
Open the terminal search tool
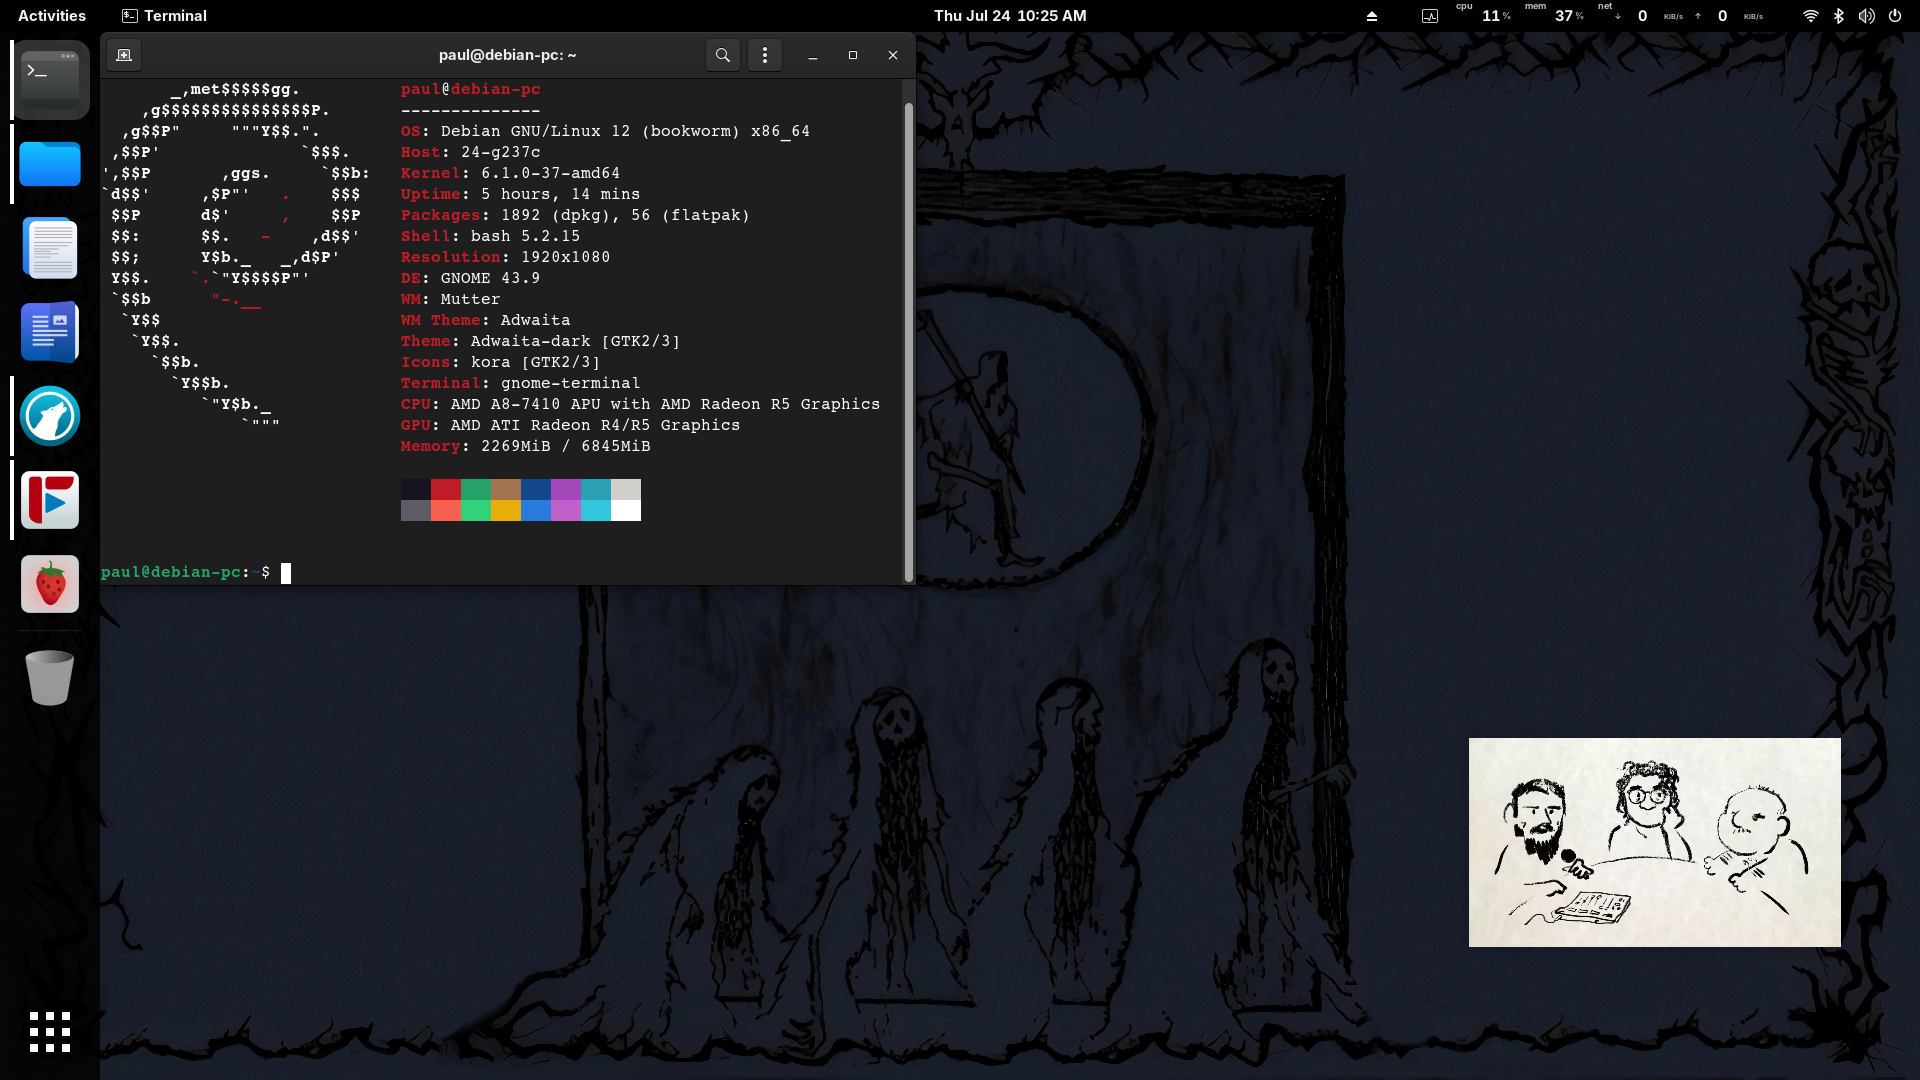[723, 55]
